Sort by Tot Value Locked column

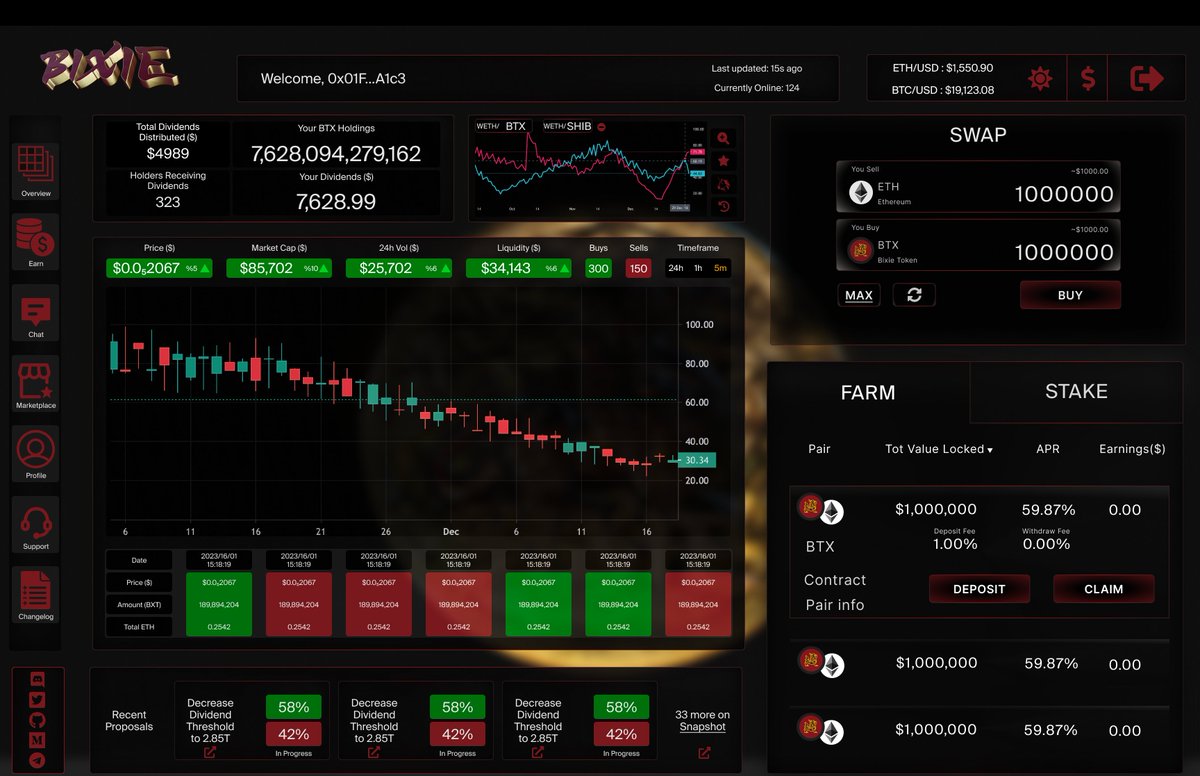(x=938, y=449)
